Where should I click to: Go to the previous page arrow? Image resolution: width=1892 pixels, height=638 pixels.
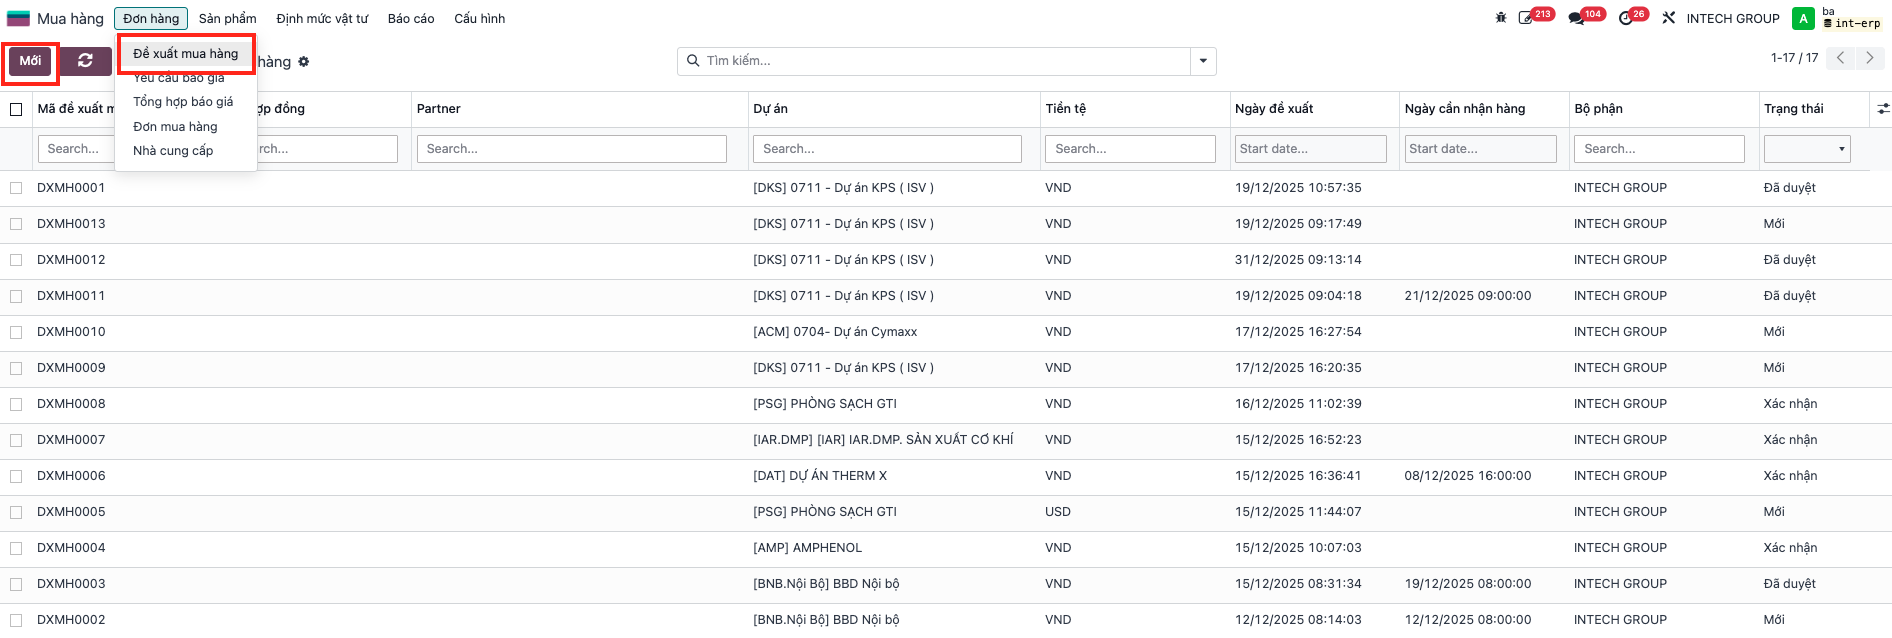coord(1840,58)
